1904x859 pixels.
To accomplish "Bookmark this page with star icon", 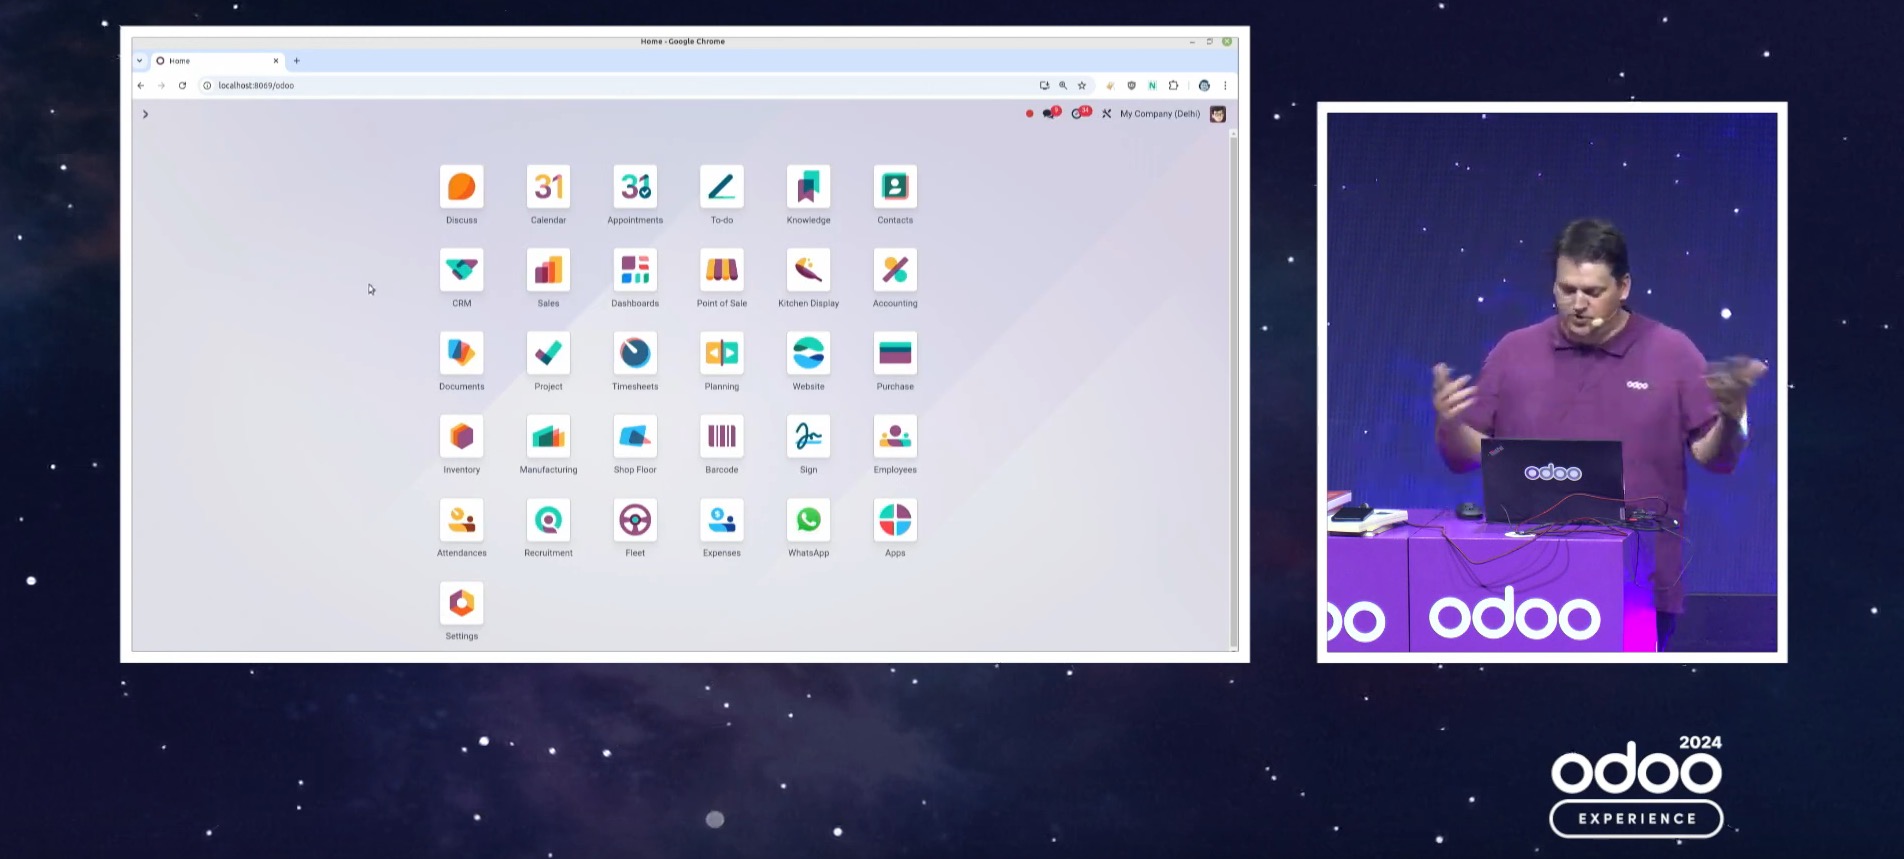I will [1082, 86].
